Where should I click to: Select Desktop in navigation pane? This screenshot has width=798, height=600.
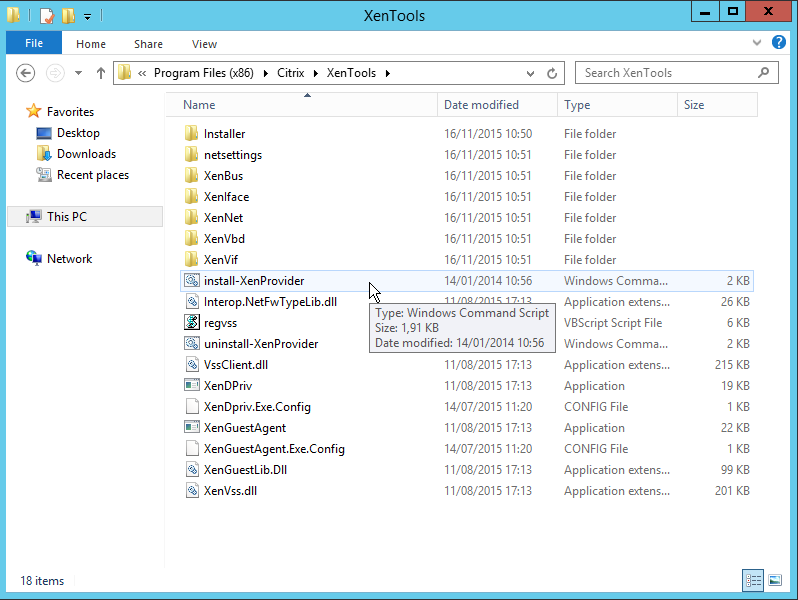tap(78, 133)
